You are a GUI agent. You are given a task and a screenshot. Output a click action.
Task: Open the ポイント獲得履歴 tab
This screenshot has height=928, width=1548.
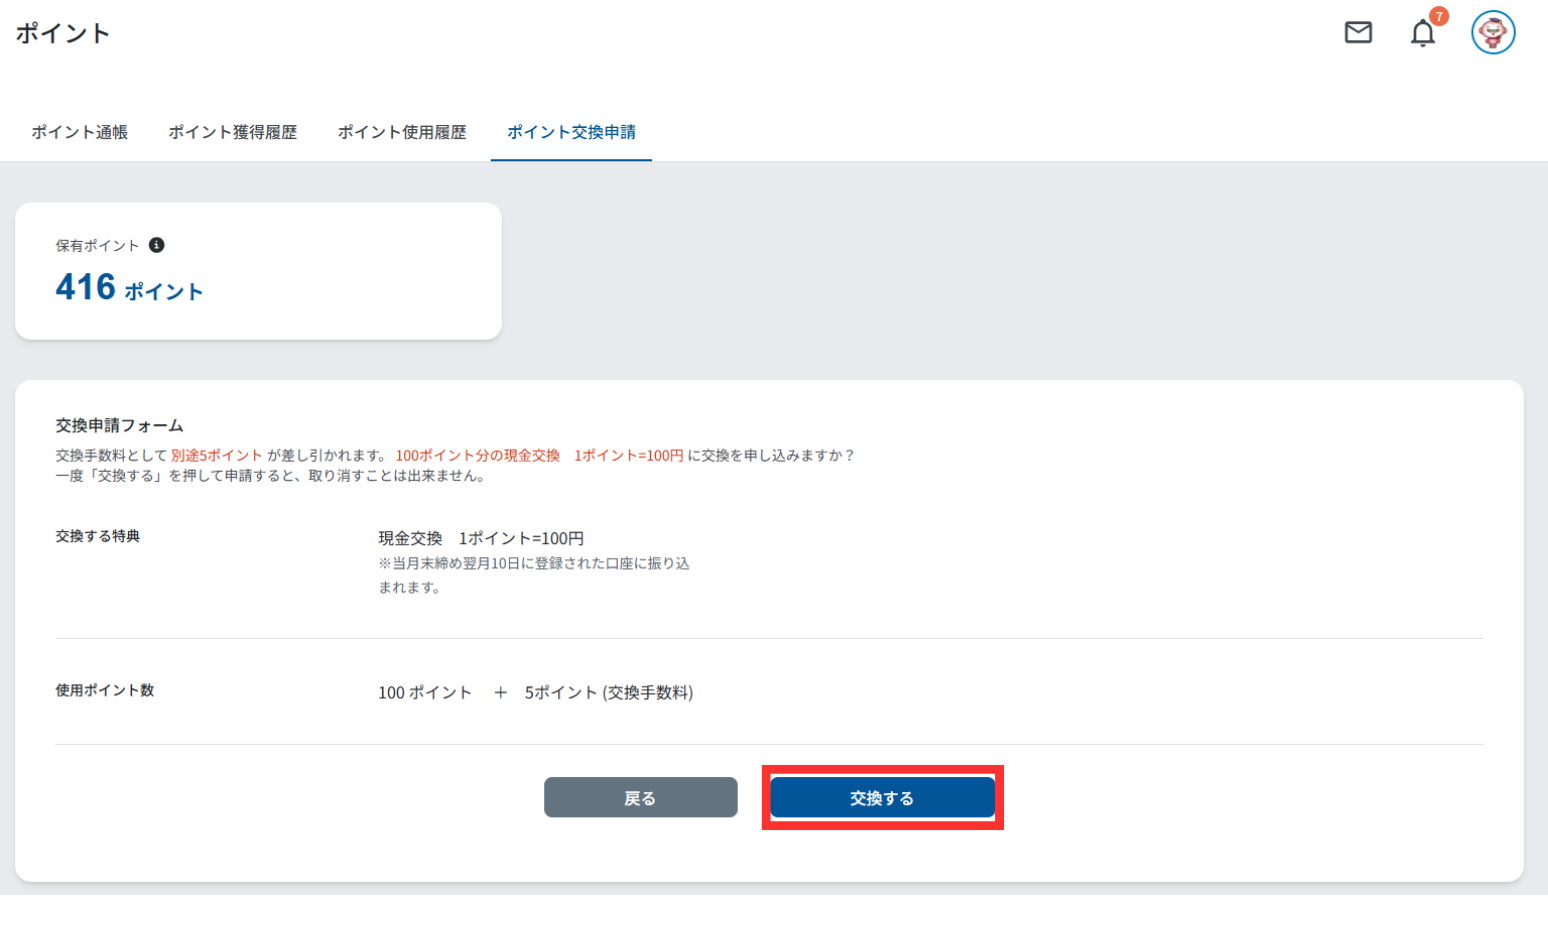point(232,132)
